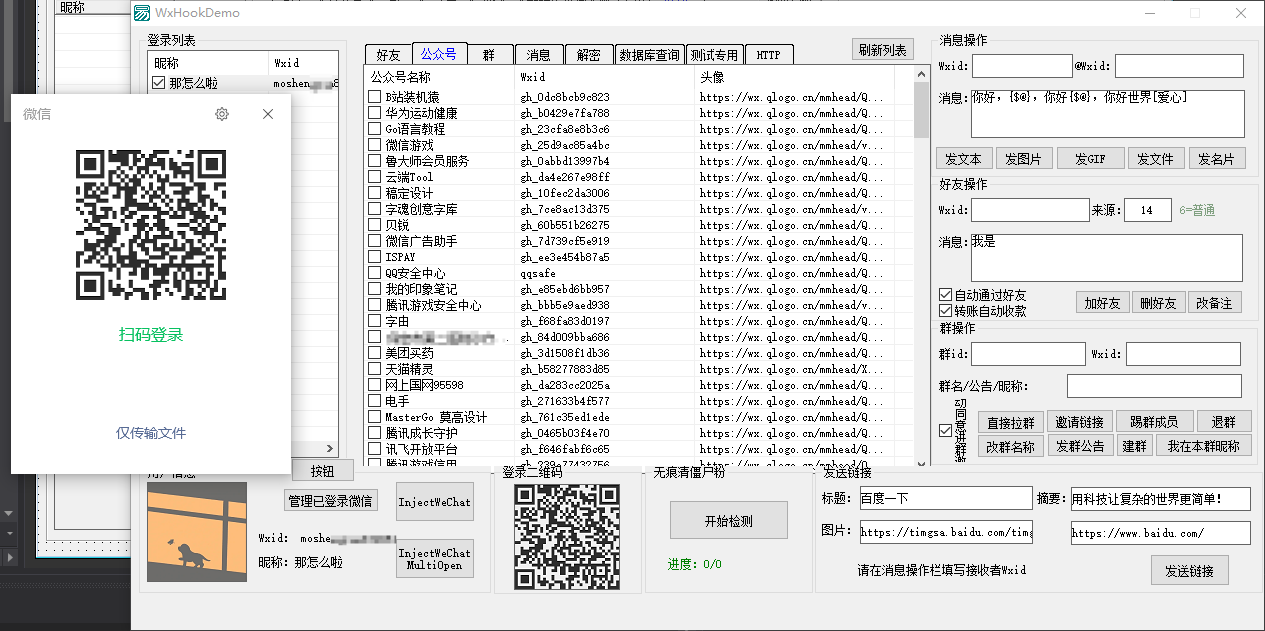
Task: Click the 直接拉群 button
Action: click(x=1011, y=422)
